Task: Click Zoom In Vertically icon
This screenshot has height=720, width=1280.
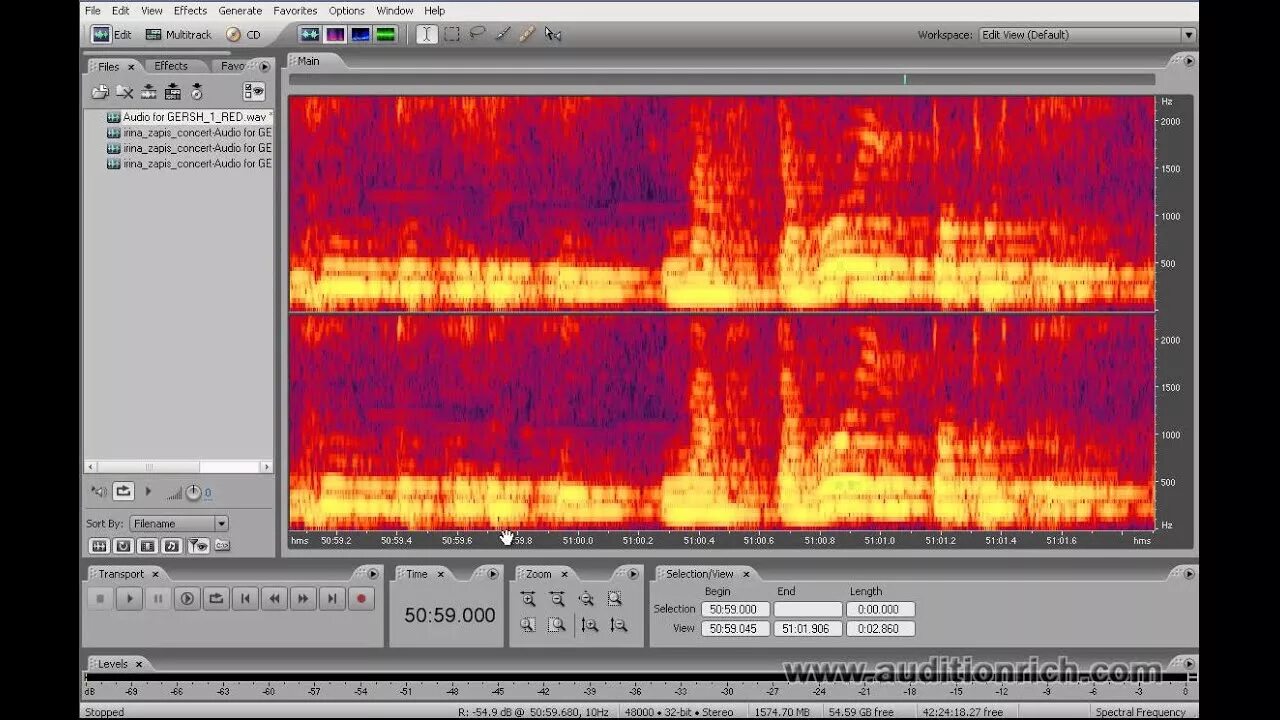Action: point(590,625)
